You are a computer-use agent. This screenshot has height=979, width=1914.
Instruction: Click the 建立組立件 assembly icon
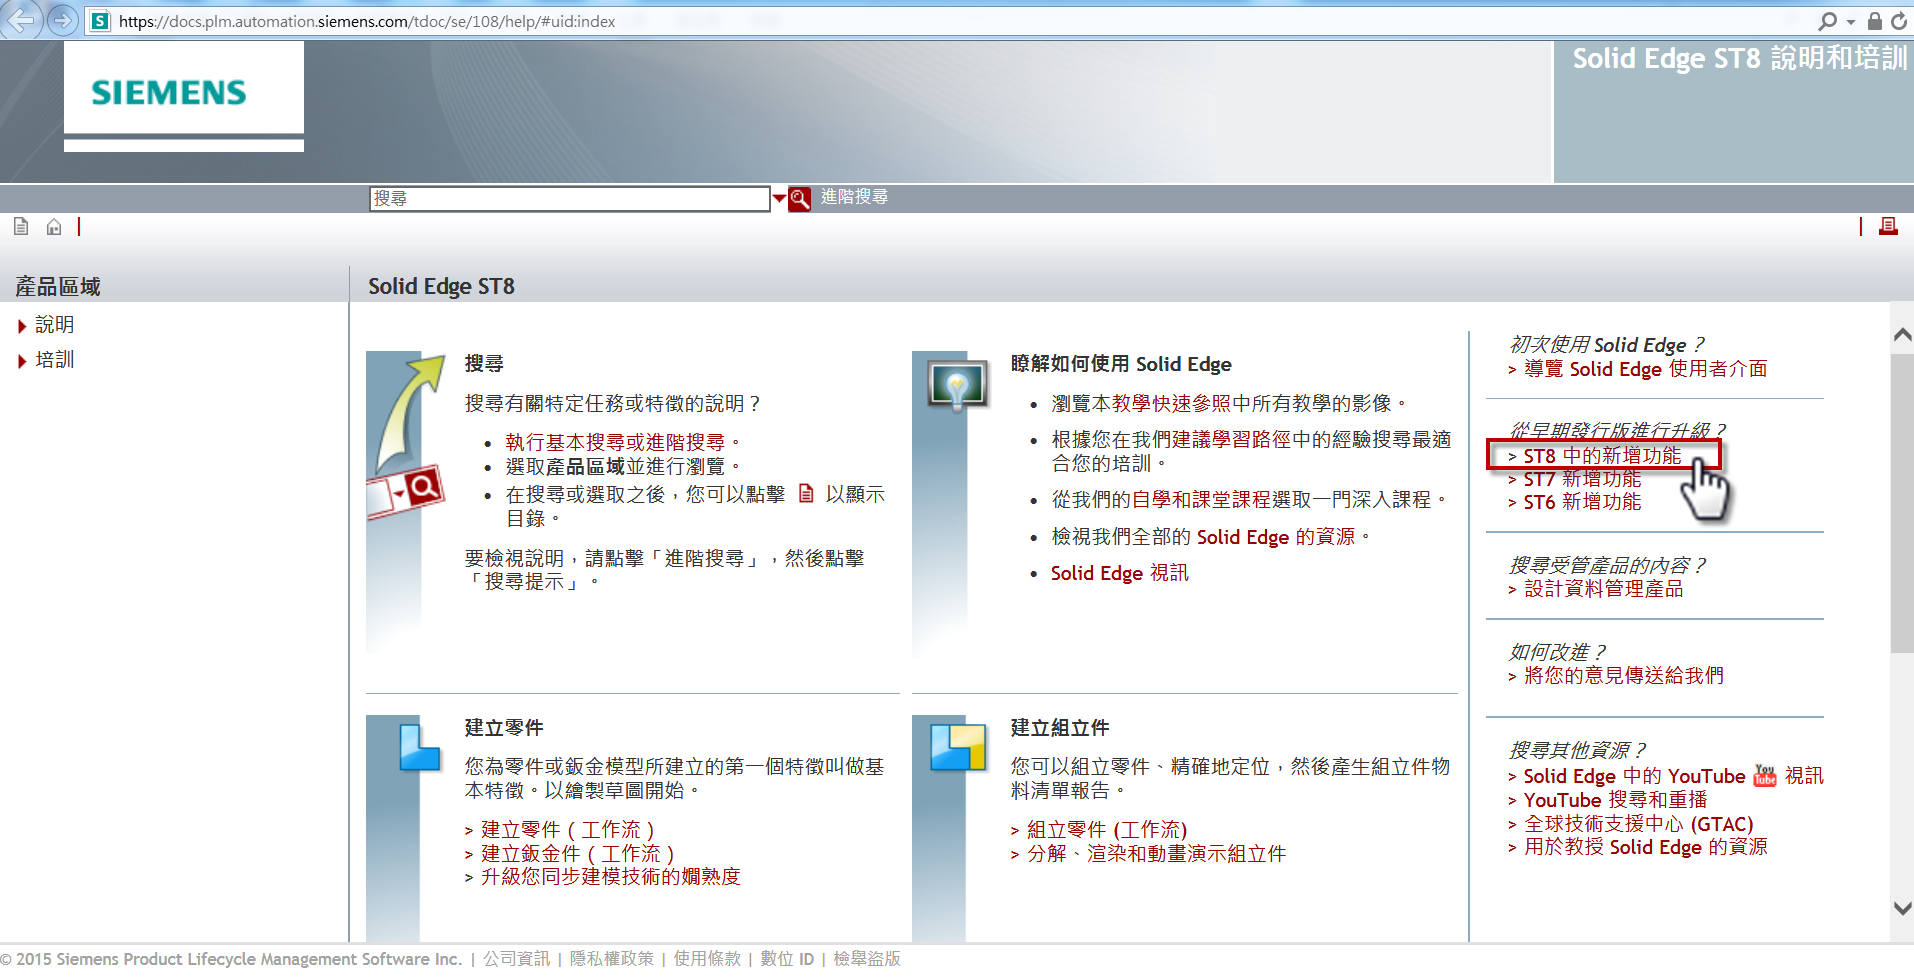[x=957, y=747]
